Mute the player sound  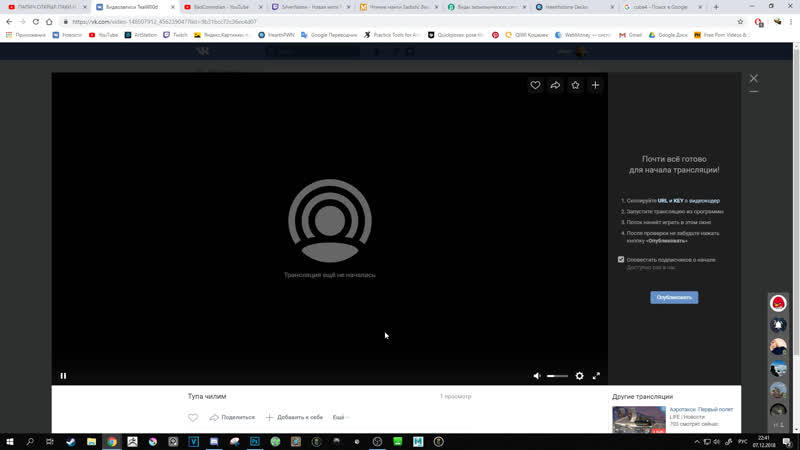coord(537,376)
